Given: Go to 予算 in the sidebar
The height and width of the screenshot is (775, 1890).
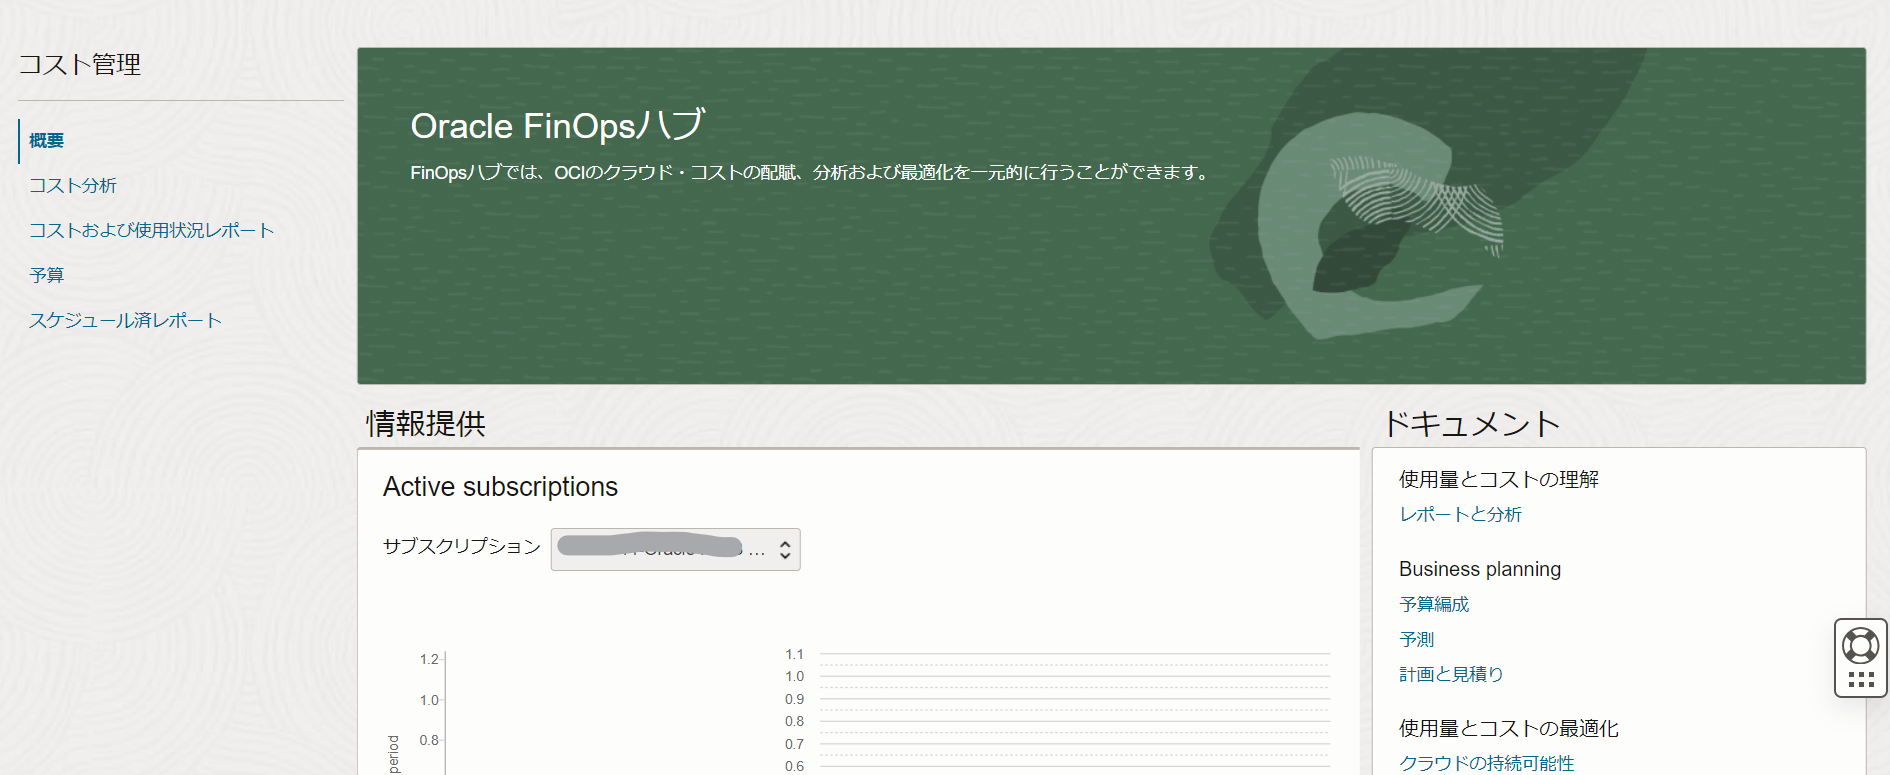Looking at the screenshot, I should tap(47, 276).
